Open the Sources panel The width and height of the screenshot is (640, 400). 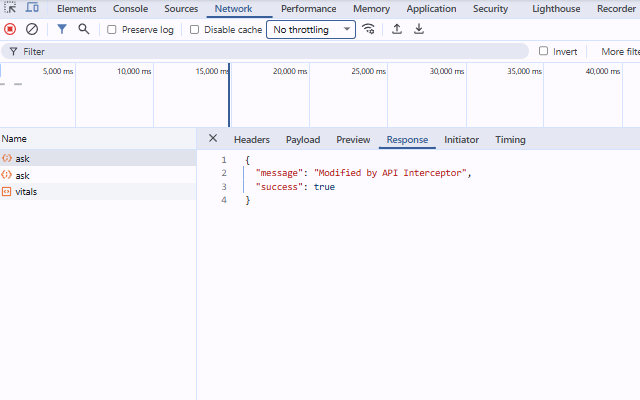click(181, 9)
